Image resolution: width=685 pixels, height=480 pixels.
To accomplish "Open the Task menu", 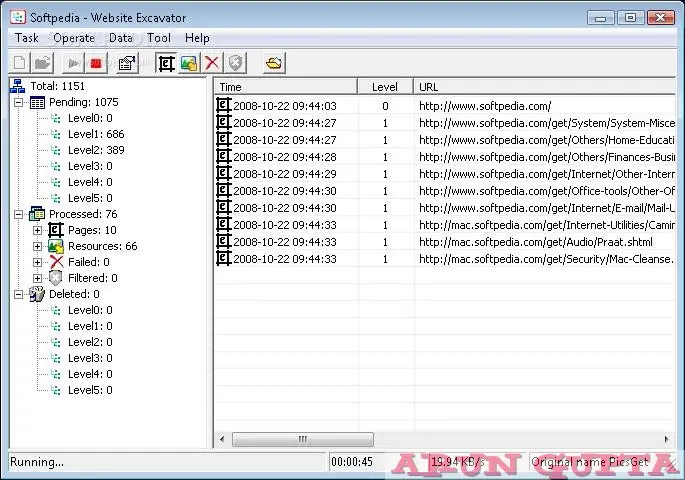I will click(x=27, y=38).
